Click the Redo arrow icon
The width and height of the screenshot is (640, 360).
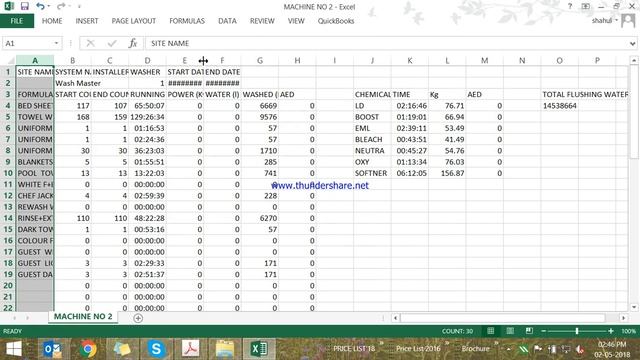(61, 7)
